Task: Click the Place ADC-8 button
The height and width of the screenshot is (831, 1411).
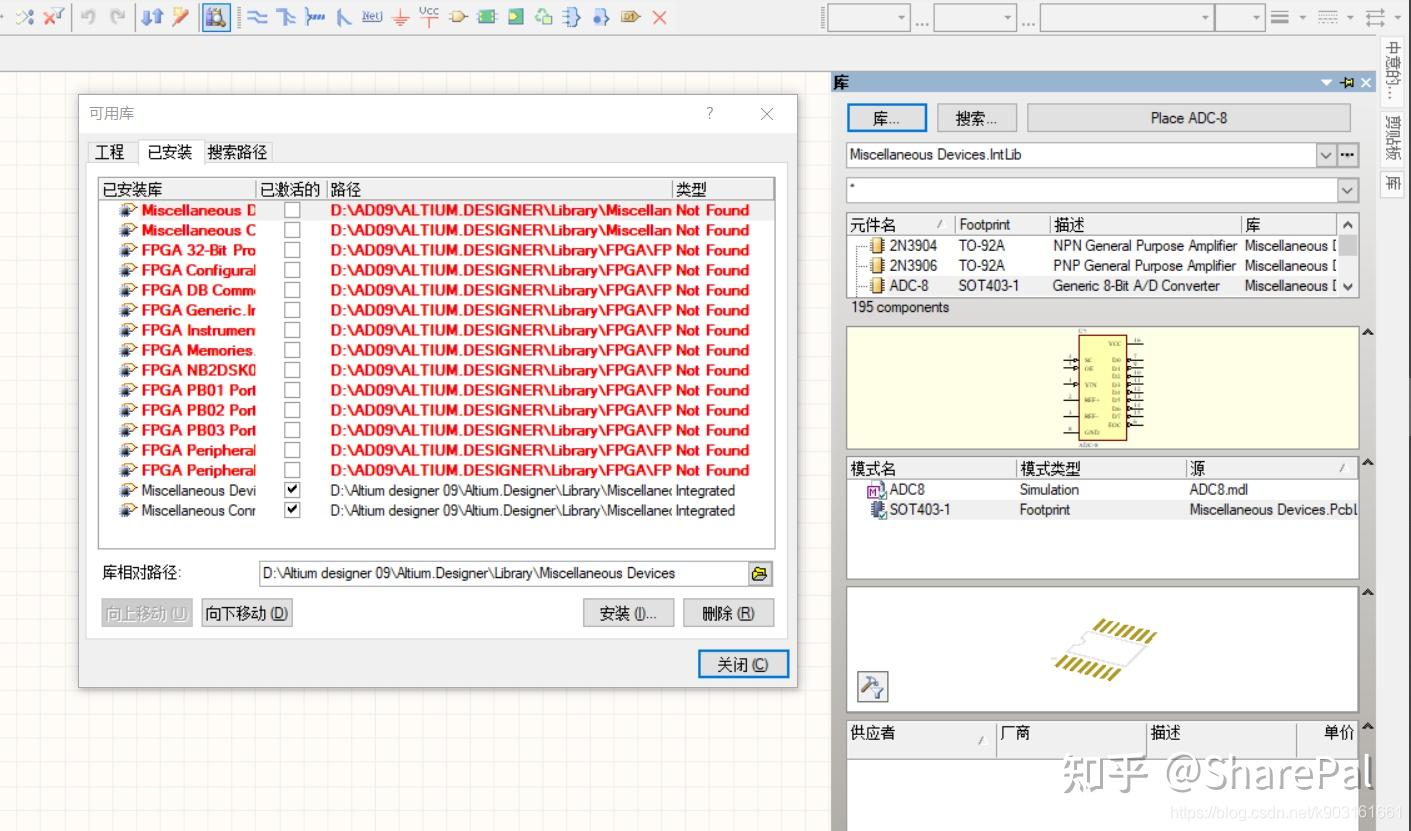Action: [x=1186, y=117]
